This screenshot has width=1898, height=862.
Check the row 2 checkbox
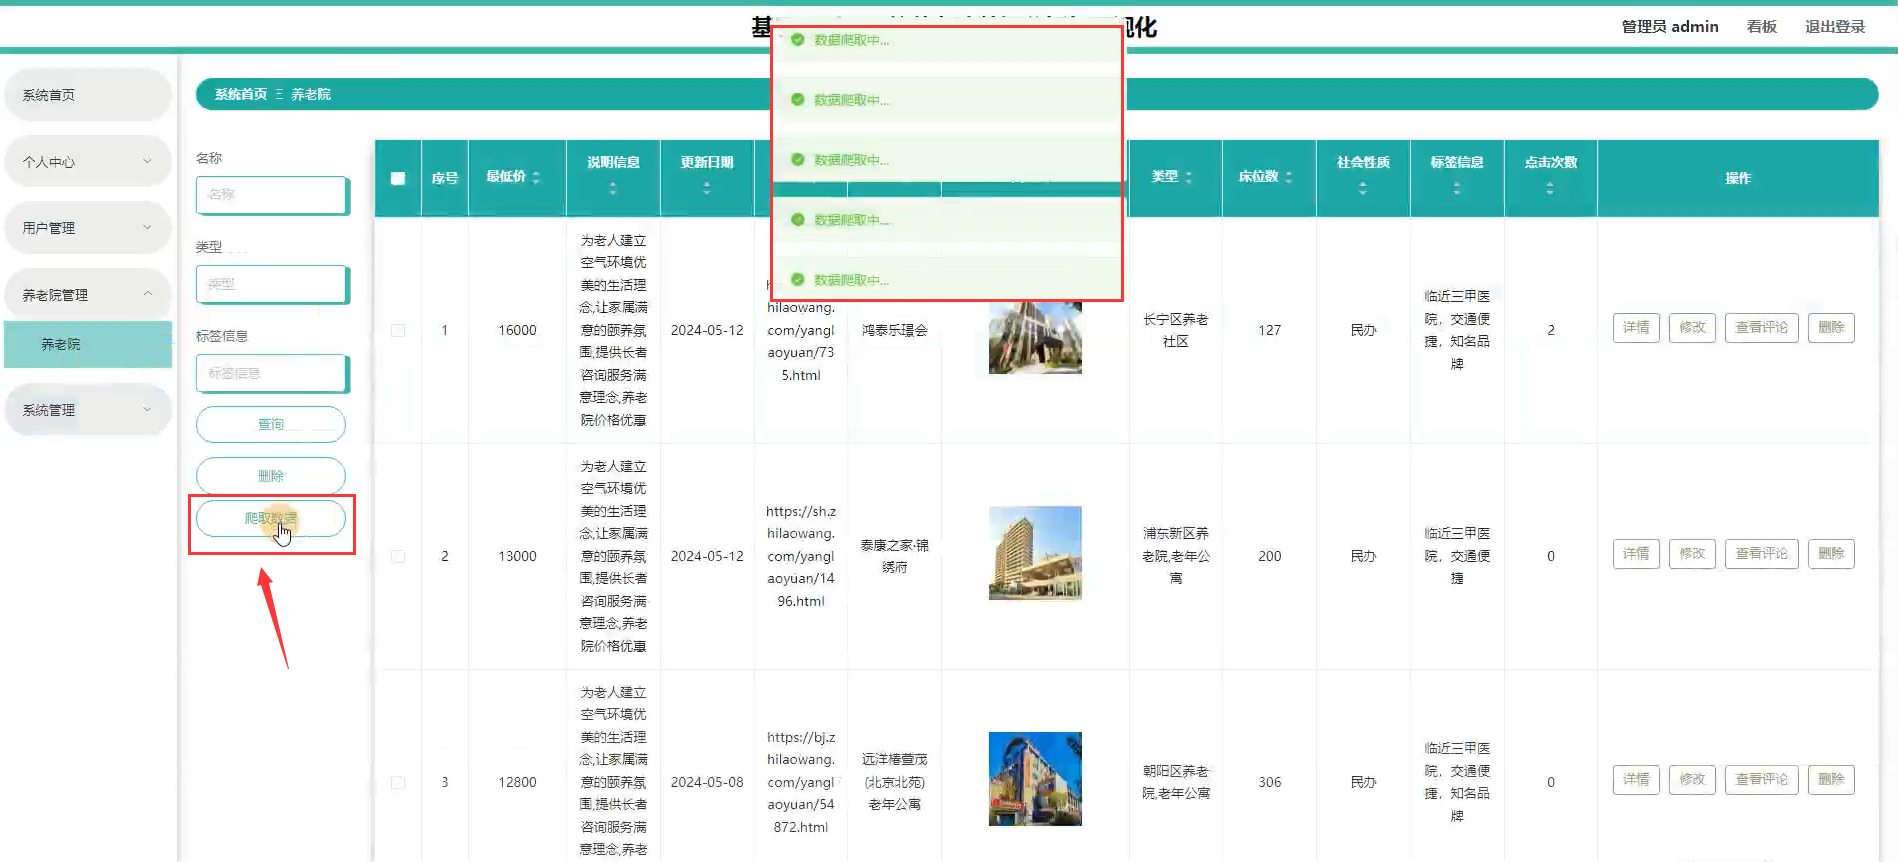pos(398,556)
